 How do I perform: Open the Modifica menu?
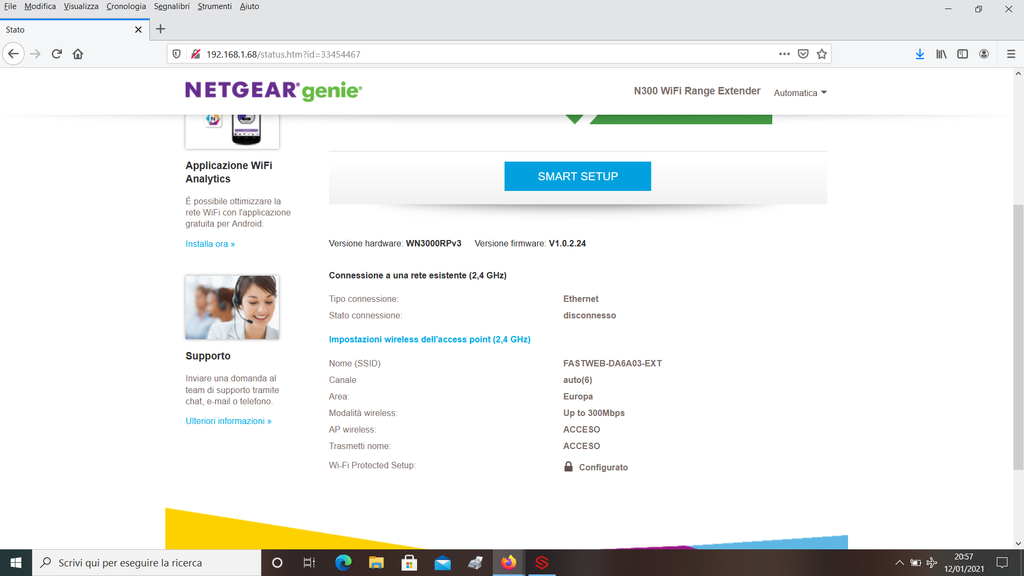[x=40, y=7]
